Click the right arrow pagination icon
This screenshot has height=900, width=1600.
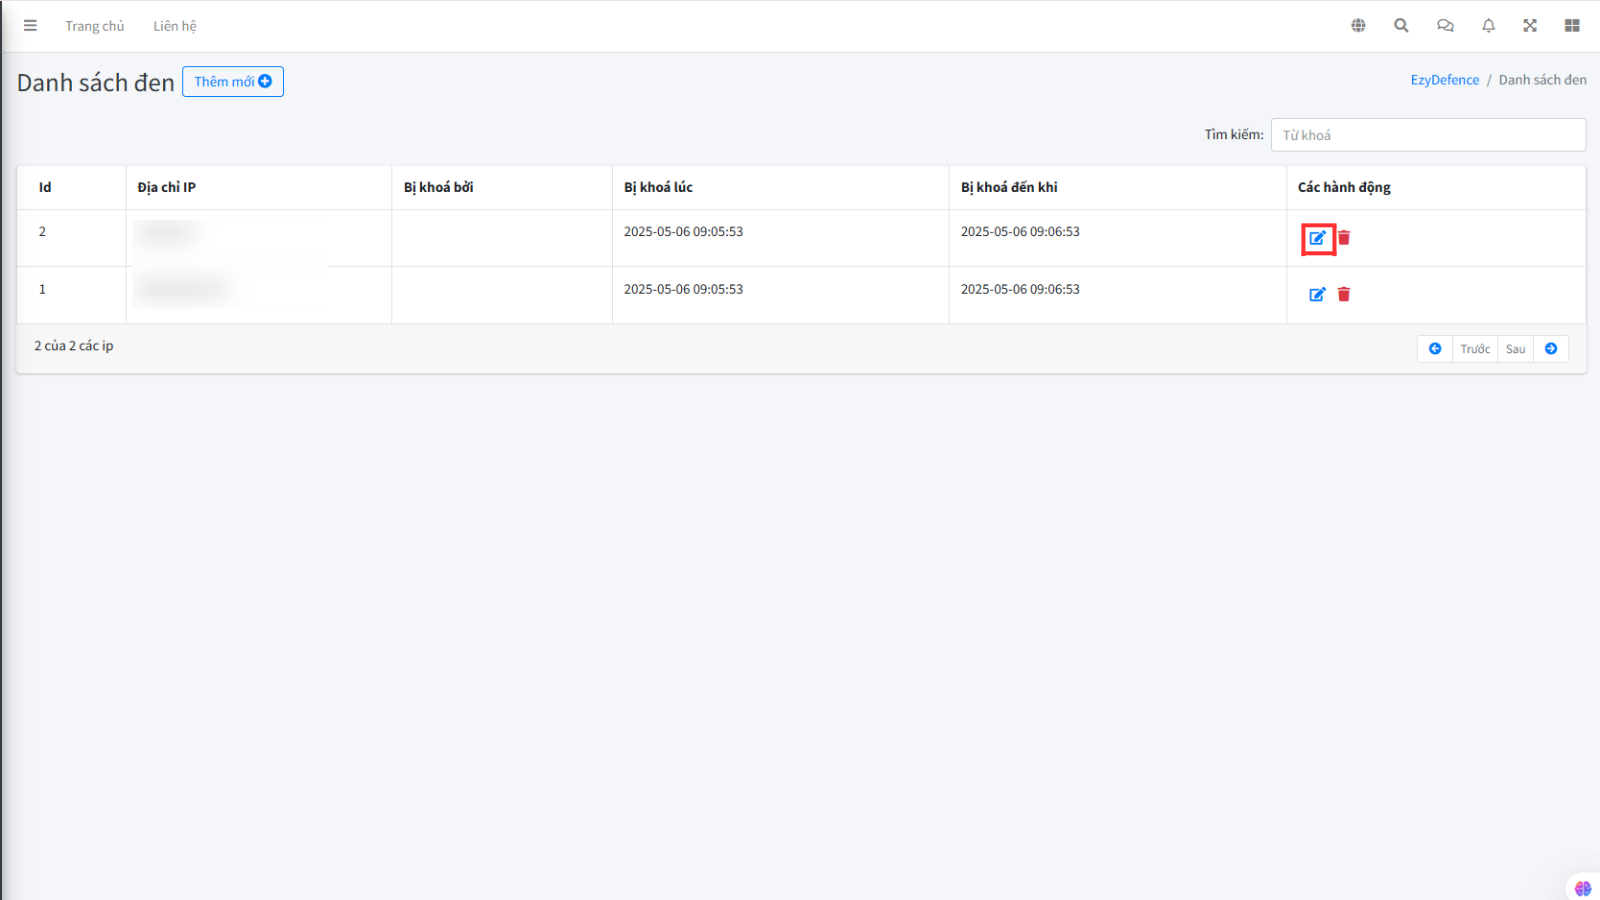(1551, 349)
